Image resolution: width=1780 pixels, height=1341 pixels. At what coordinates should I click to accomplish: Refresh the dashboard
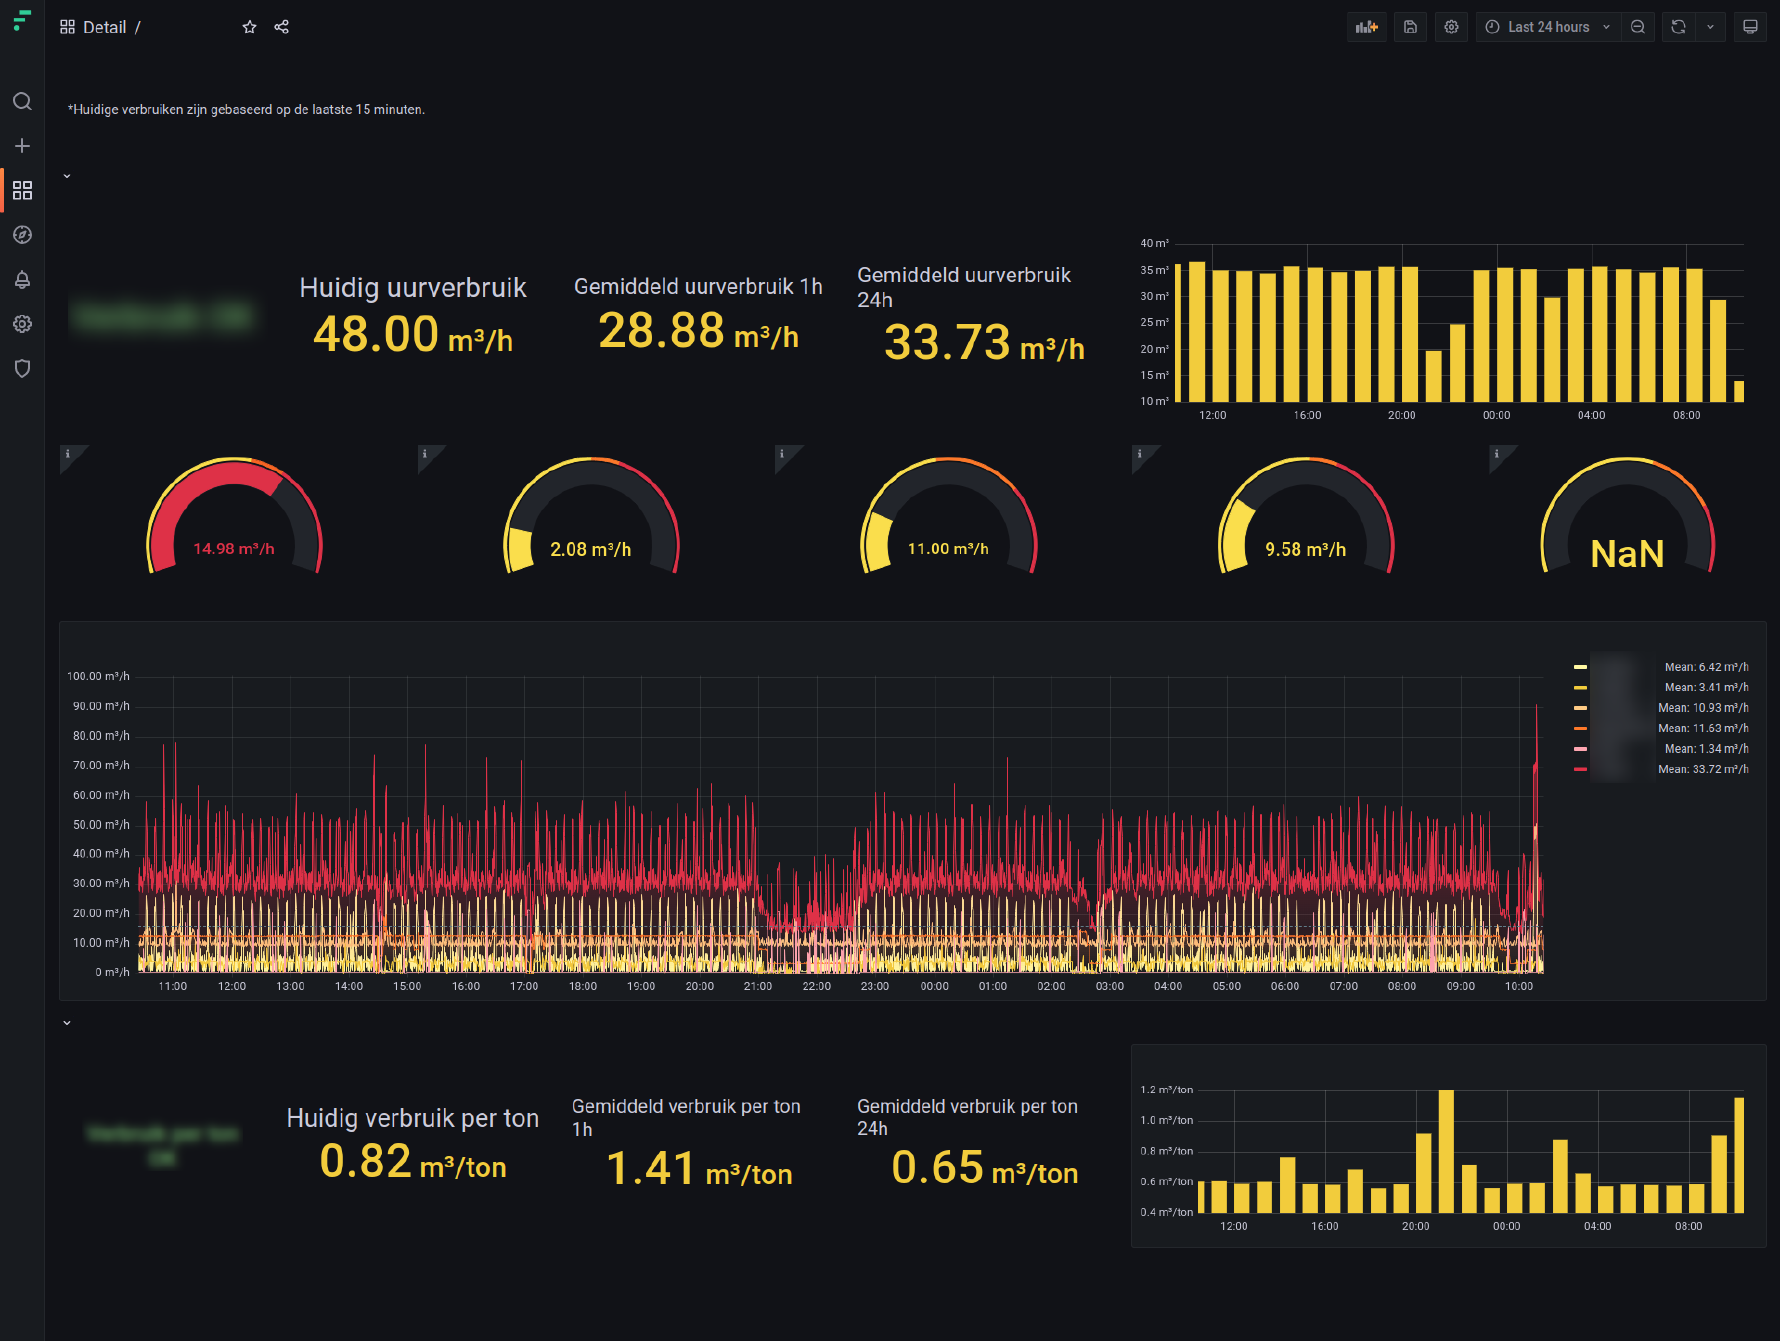[x=1679, y=27]
